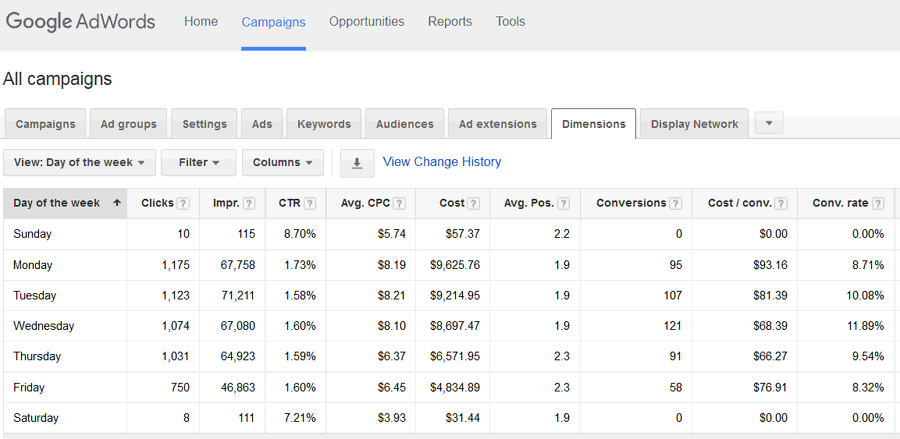The width and height of the screenshot is (900, 439).
Task: Click the sort arrow in Day of the week header
Action: pos(117,203)
